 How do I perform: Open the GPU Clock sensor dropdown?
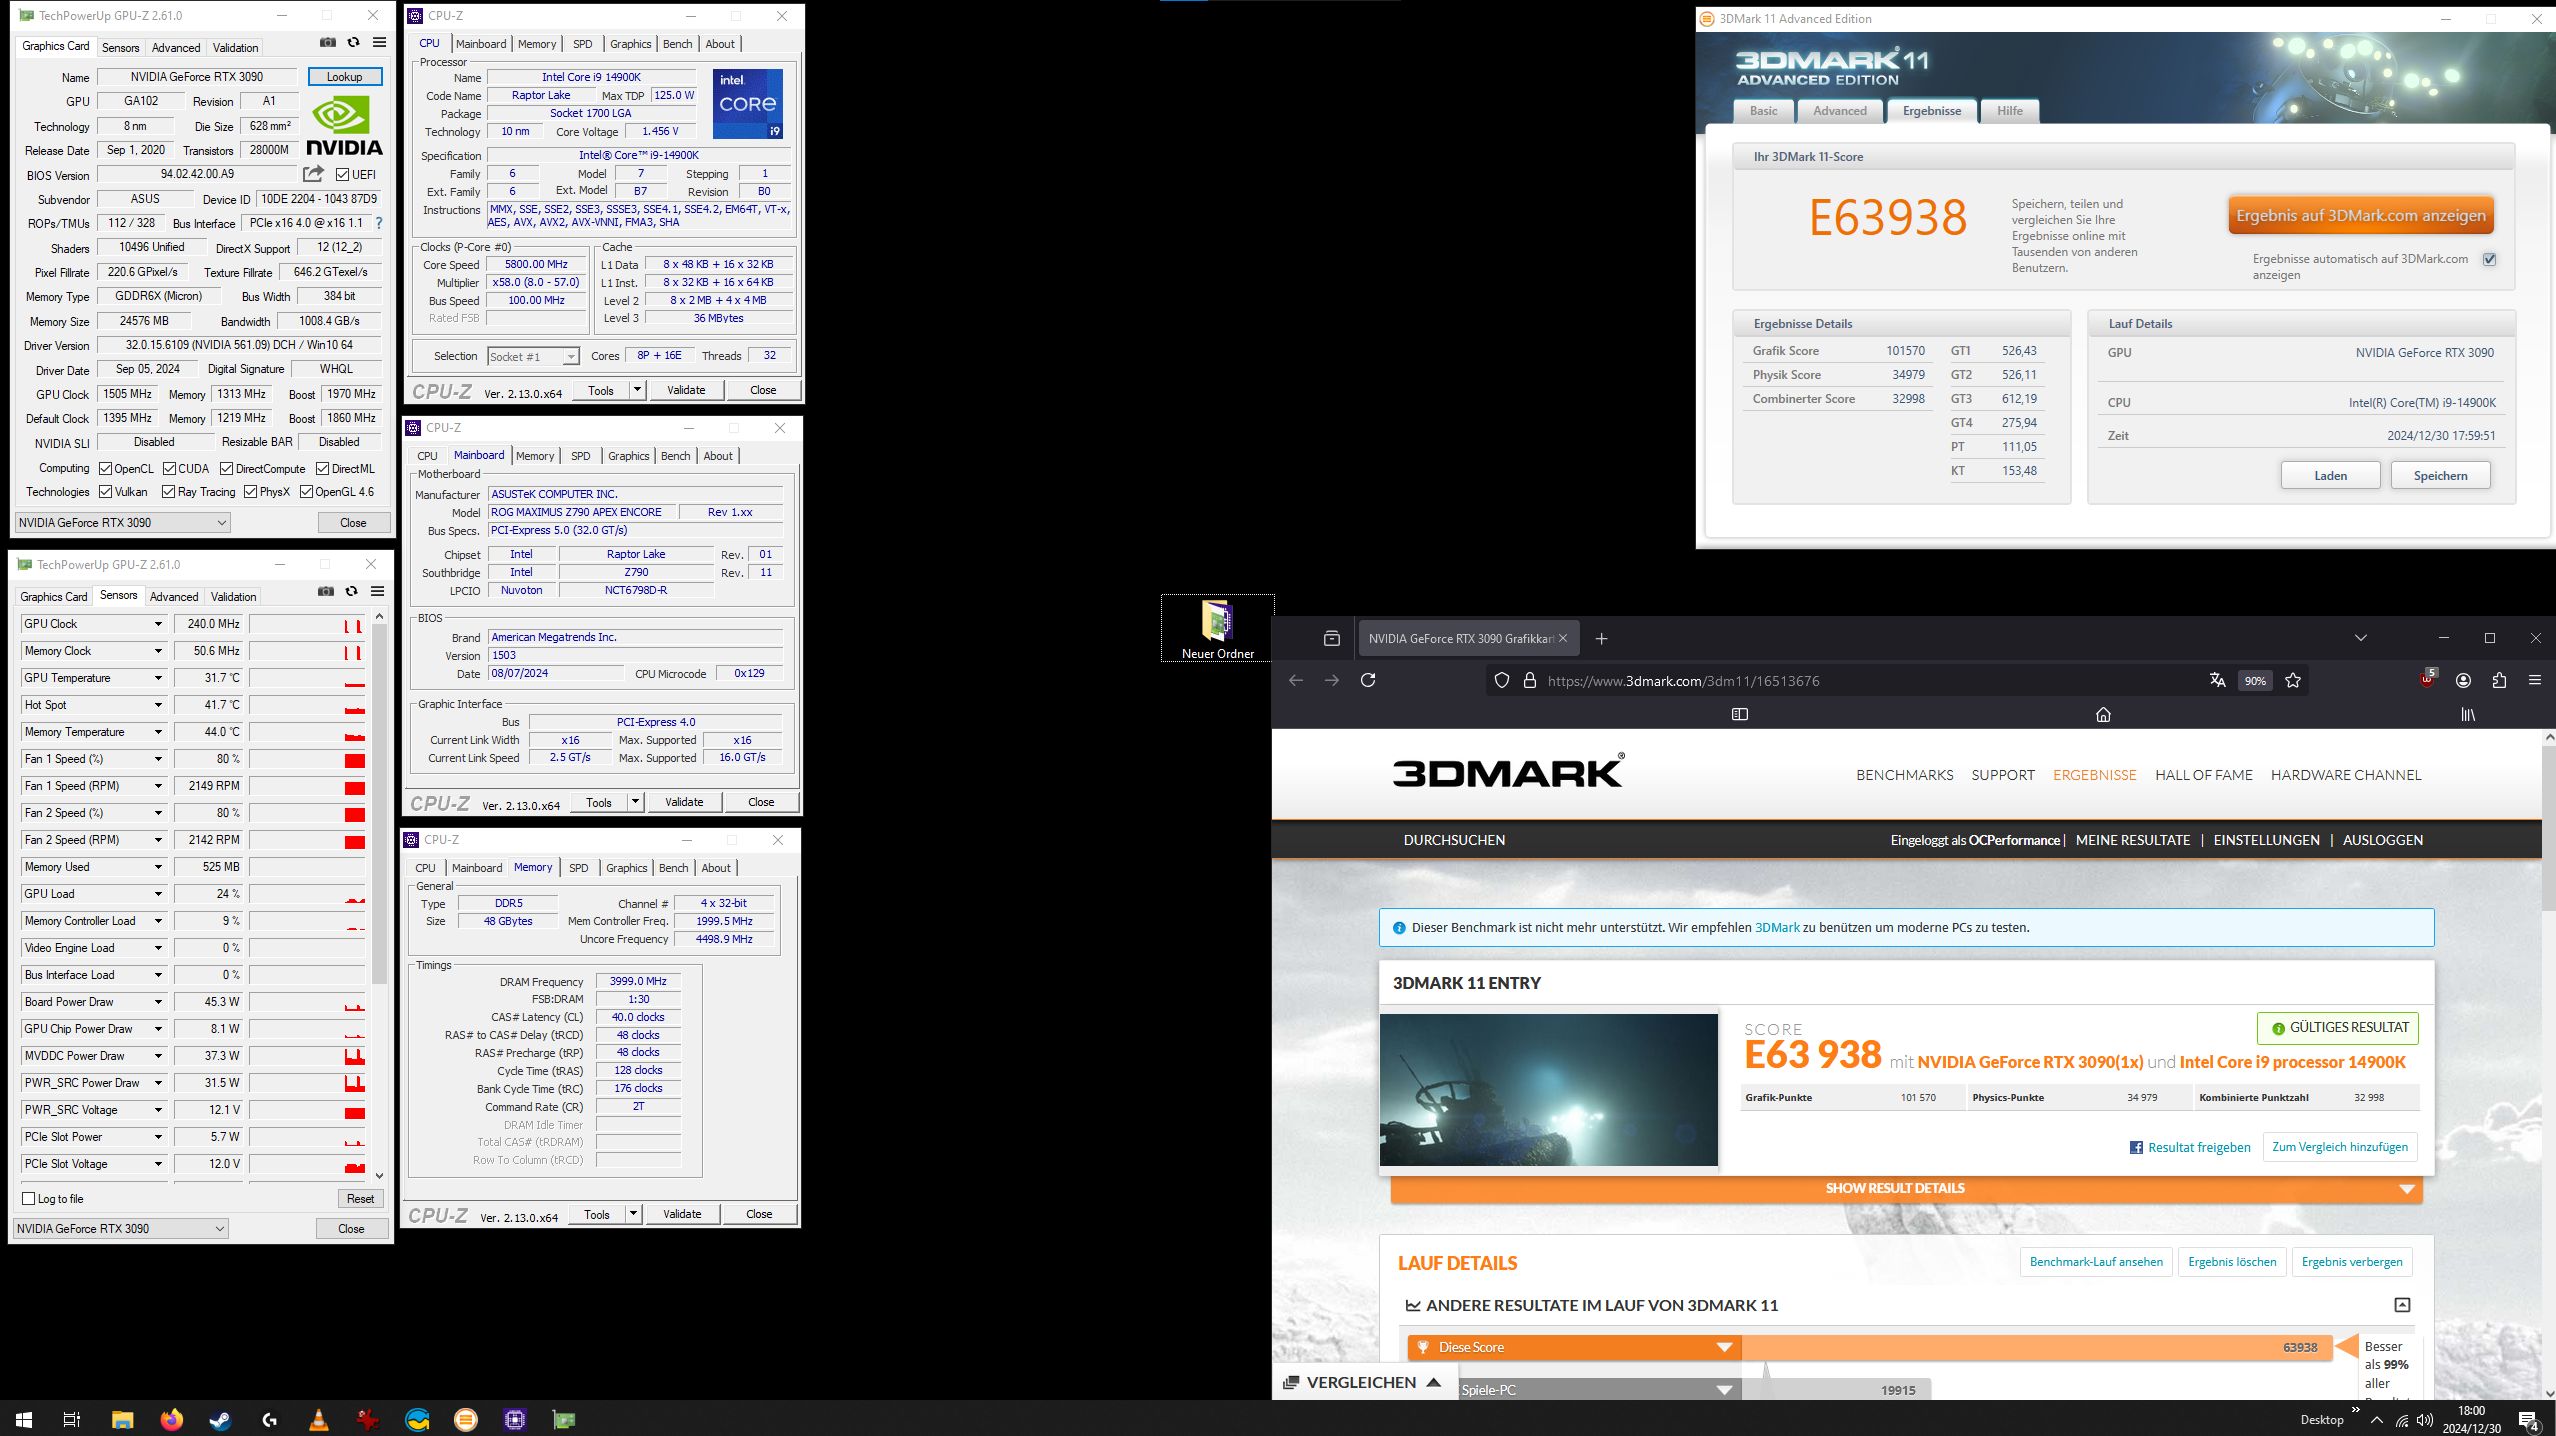158,624
